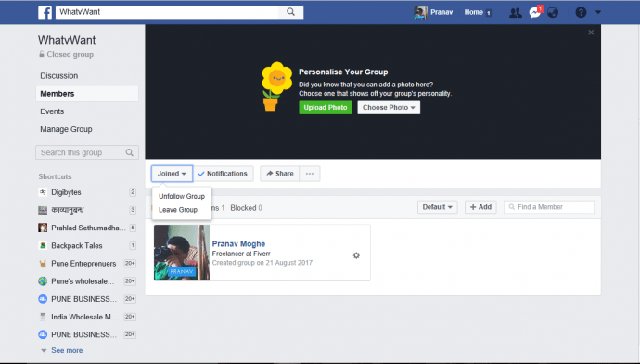
Task: Click the Add member button
Action: click(481, 207)
